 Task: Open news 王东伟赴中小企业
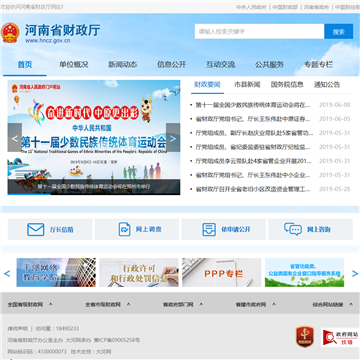click(x=253, y=175)
